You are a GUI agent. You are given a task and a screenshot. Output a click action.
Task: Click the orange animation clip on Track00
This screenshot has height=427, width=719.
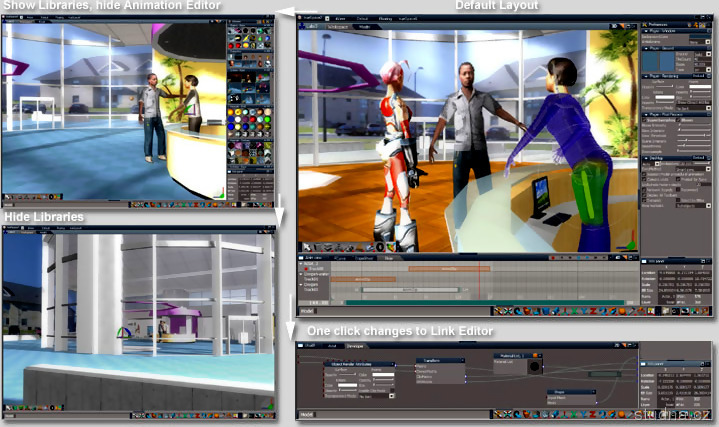450,268
